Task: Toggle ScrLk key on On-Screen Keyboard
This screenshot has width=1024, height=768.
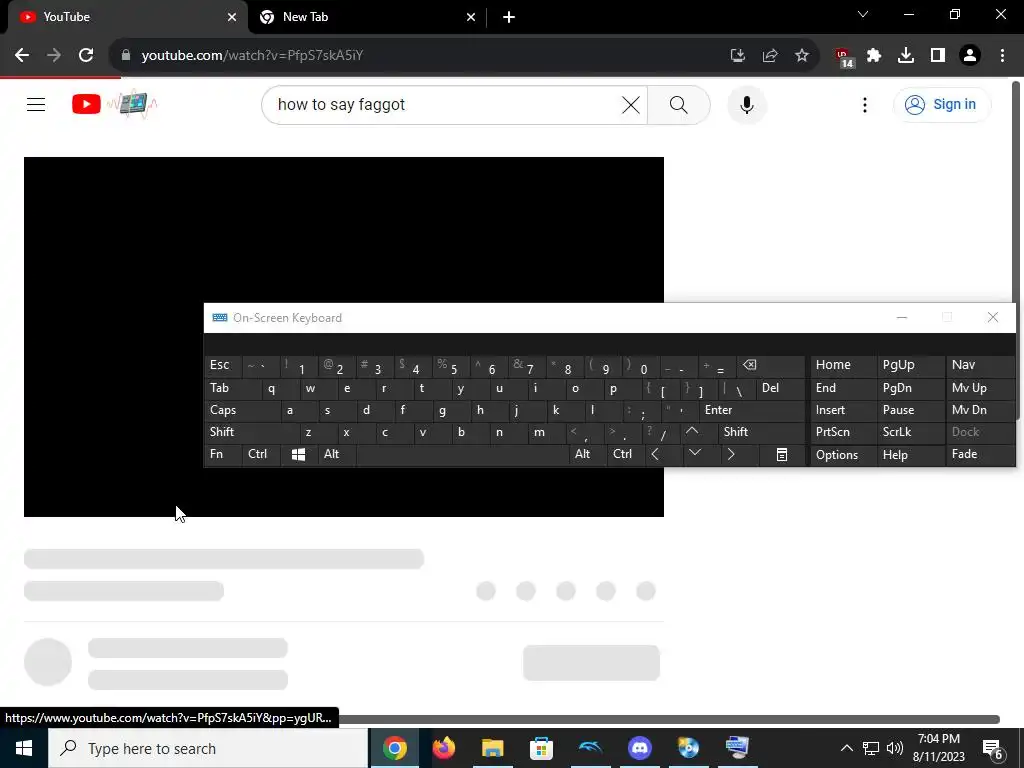Action: tap(910, 432)
